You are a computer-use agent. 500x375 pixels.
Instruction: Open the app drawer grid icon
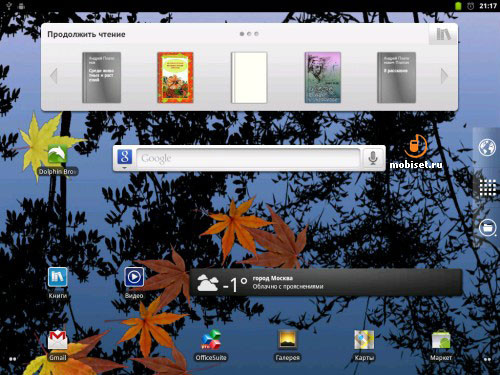tap(487, 187)
